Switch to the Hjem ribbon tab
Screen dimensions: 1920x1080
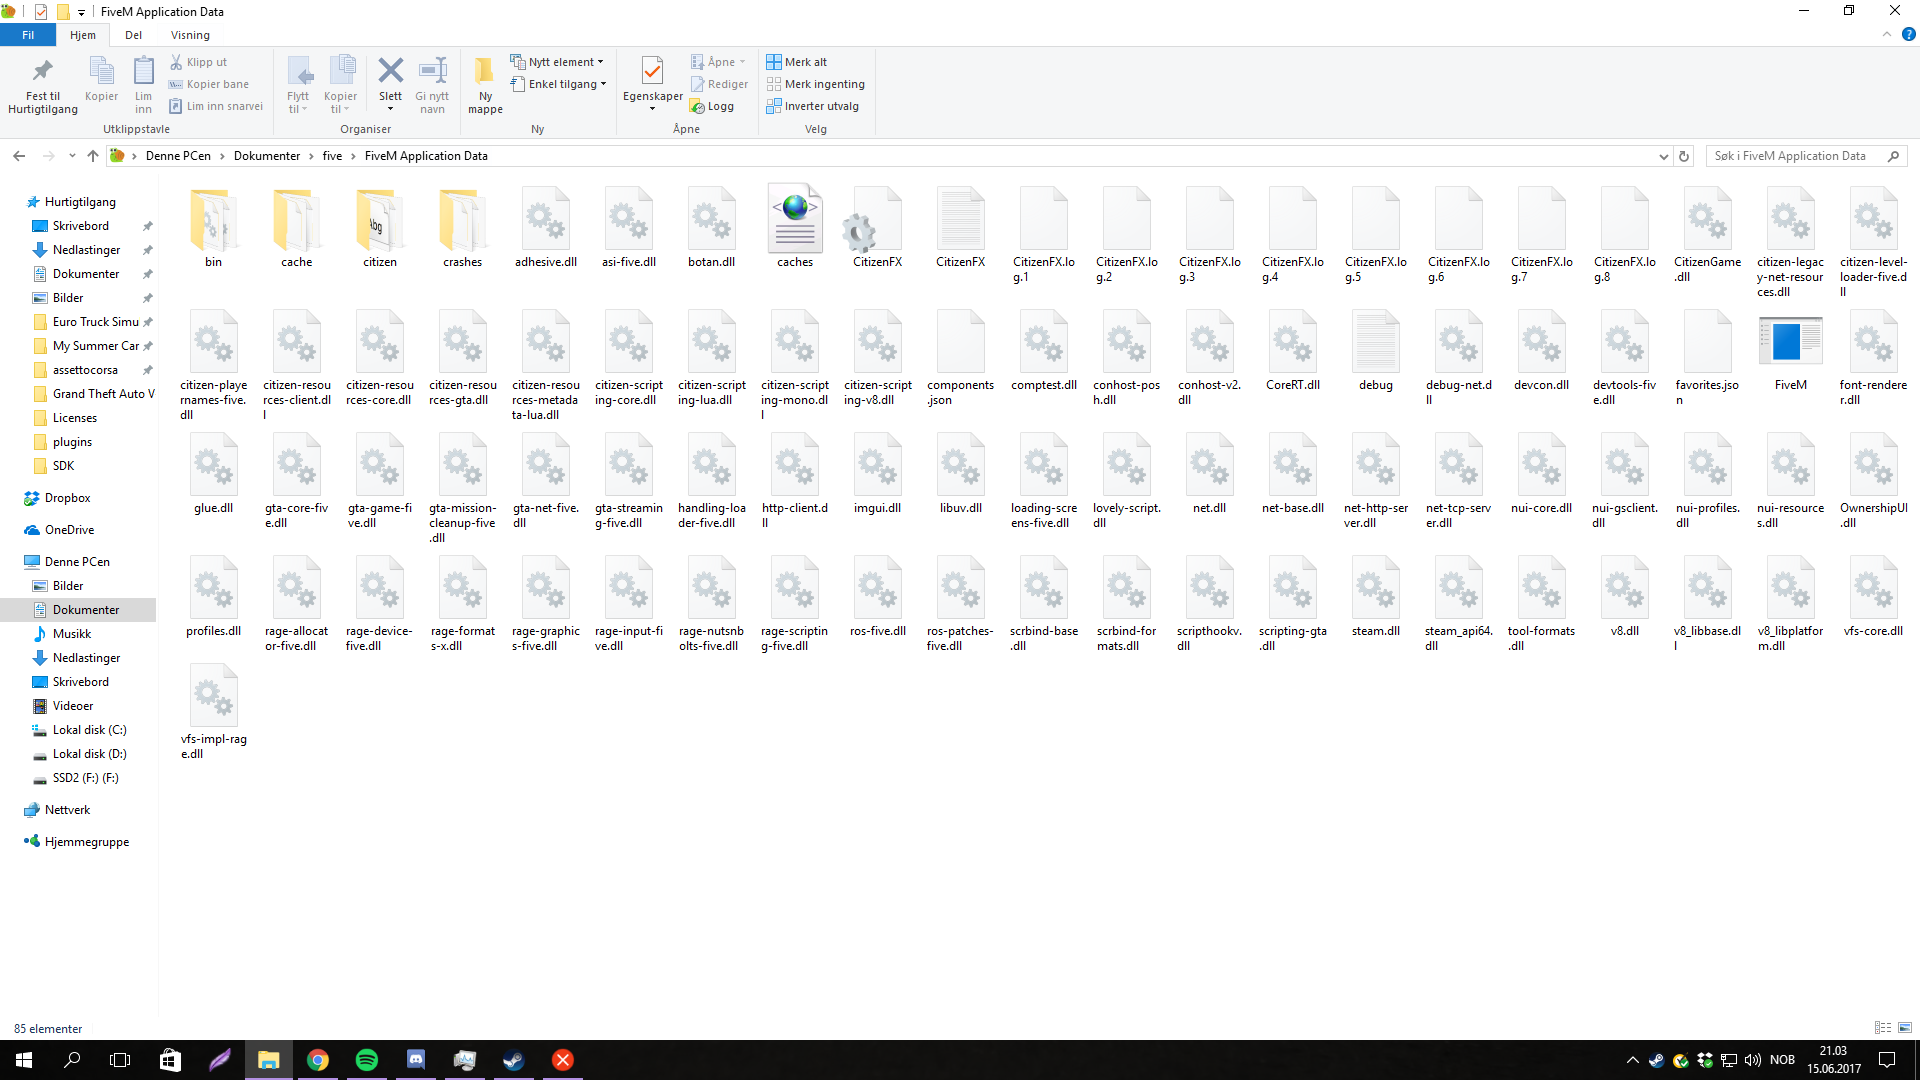[83, 35]
